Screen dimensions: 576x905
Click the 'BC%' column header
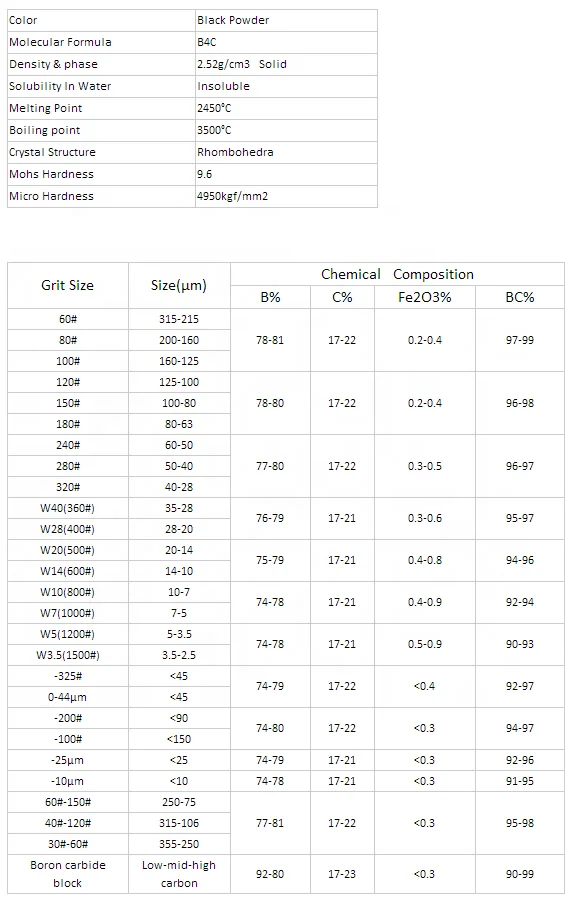tap(520, 297)
